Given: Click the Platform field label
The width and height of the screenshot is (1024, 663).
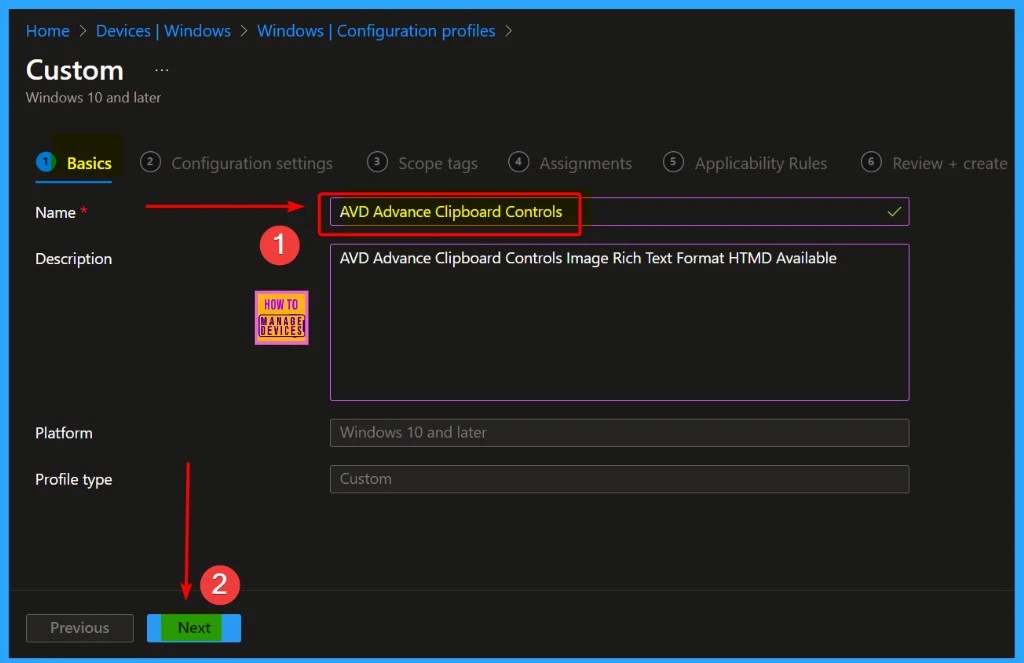Looking at the screenshot, I should [x=64, y=433].
